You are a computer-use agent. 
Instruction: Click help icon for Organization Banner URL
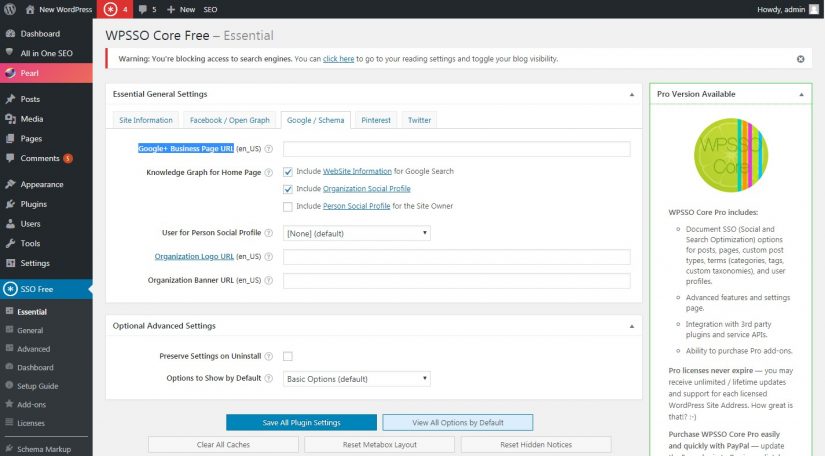pyautogui.click(x=268, y=280)
